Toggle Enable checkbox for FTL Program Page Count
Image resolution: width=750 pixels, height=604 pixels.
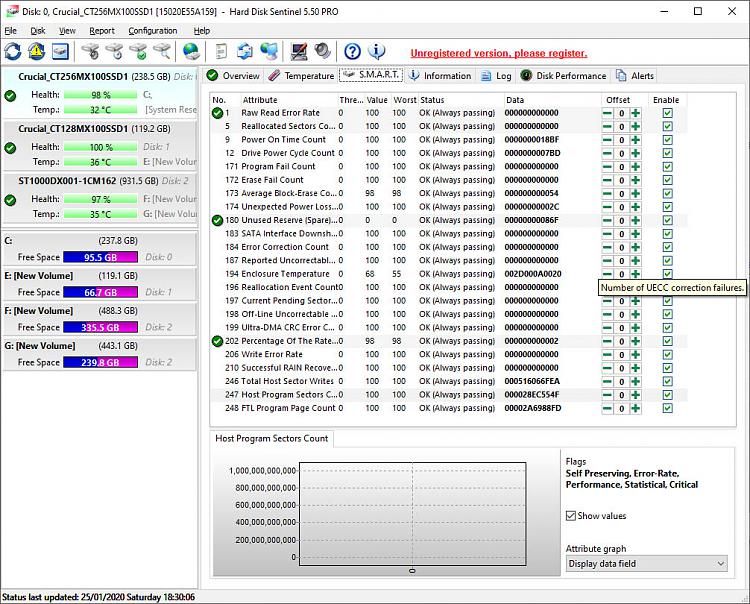tap(668, 408)
